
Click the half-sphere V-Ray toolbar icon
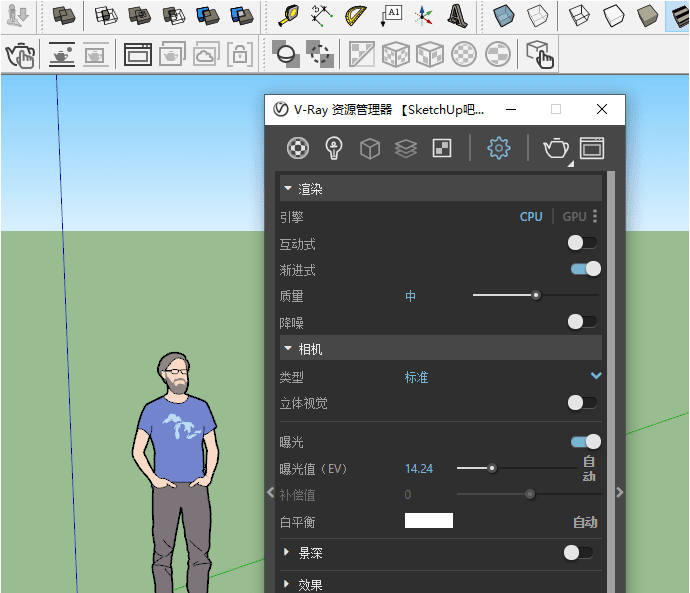(498, 54)
